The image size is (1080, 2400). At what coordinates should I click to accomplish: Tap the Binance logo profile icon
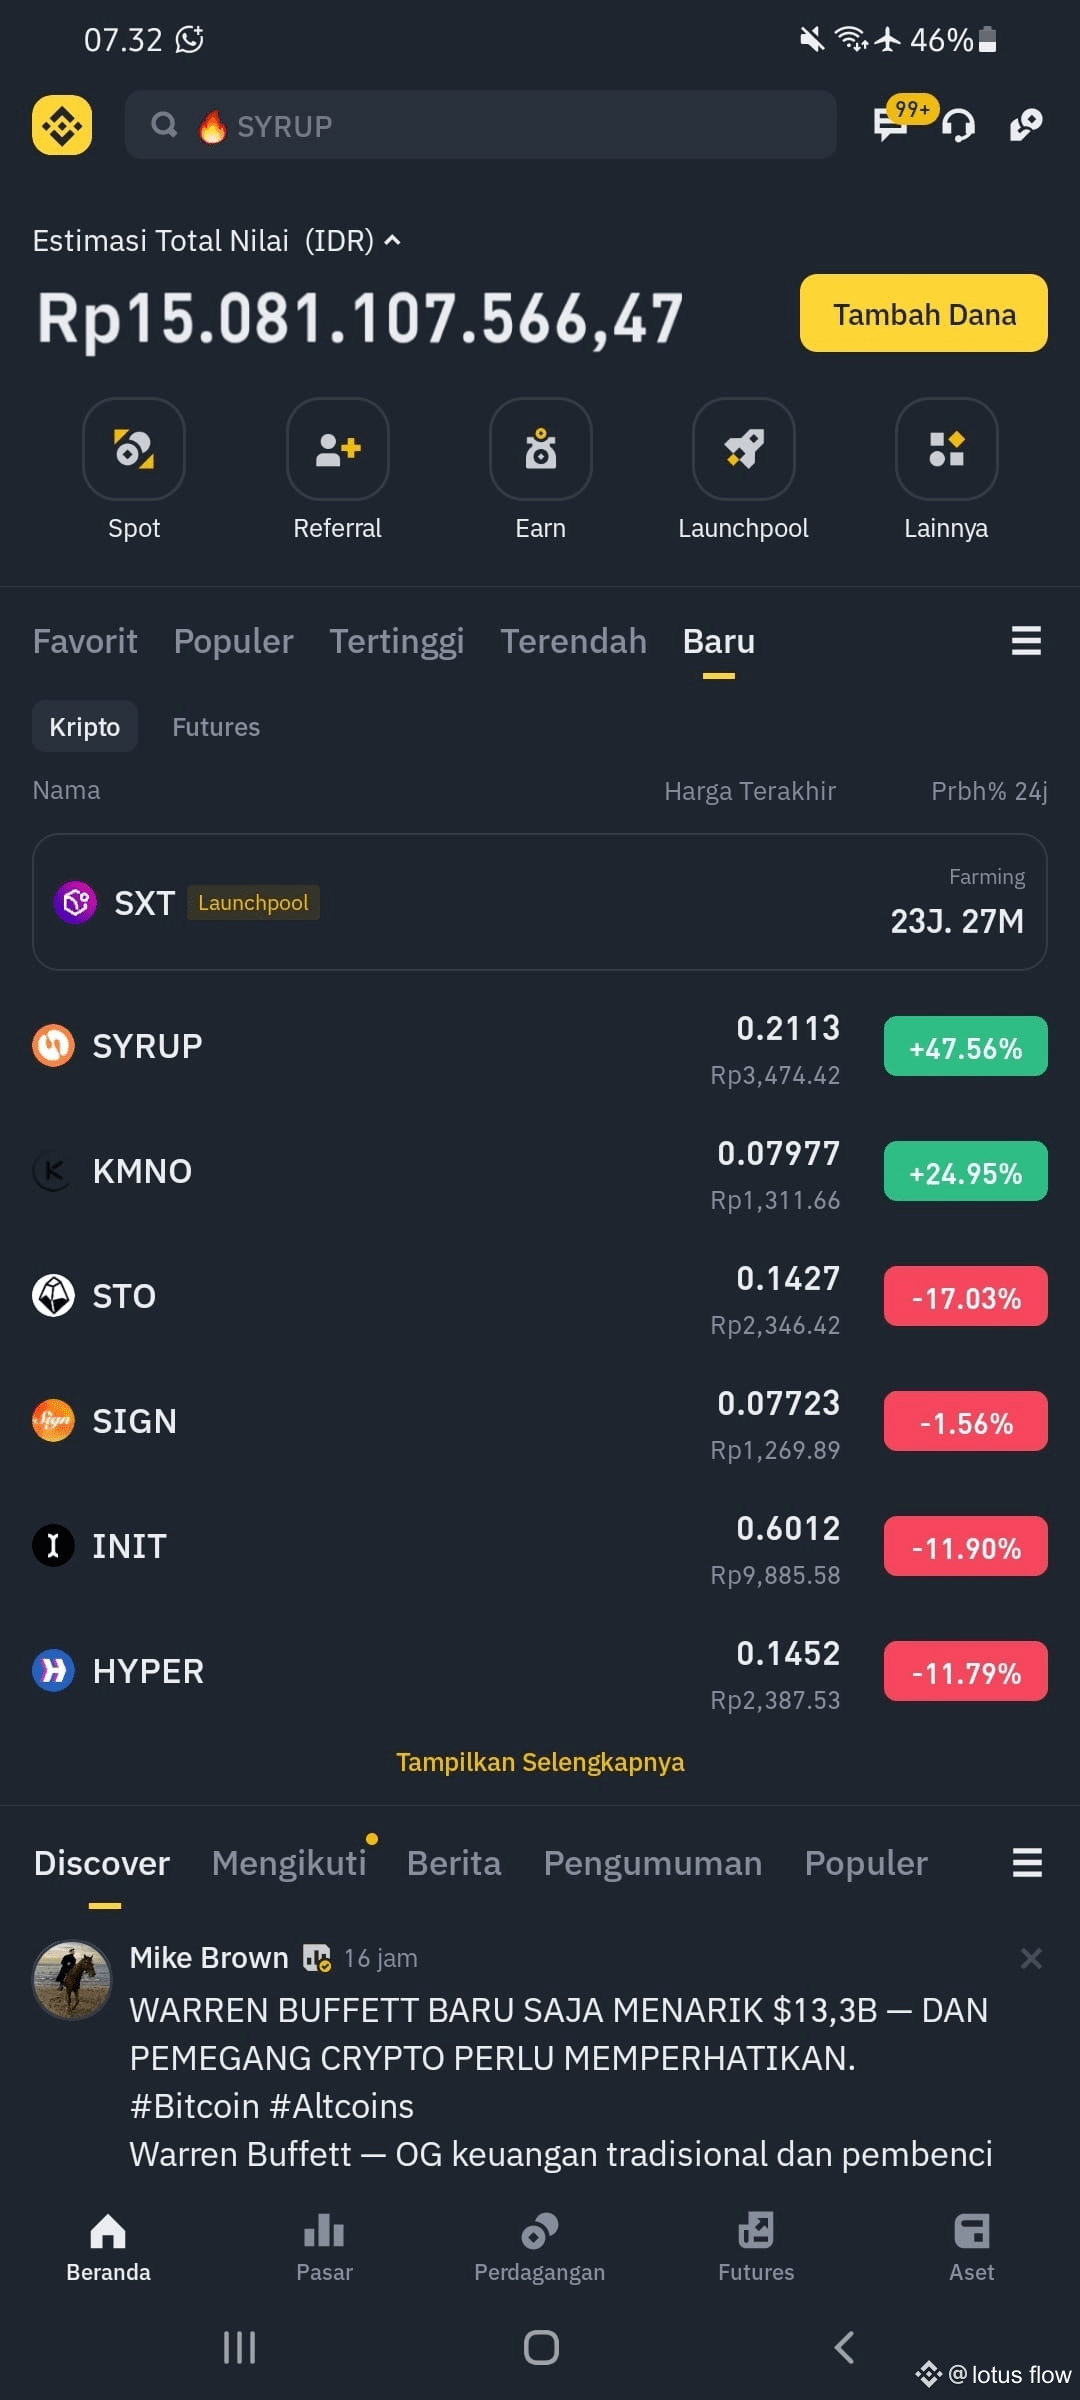(x=62, y=125)
